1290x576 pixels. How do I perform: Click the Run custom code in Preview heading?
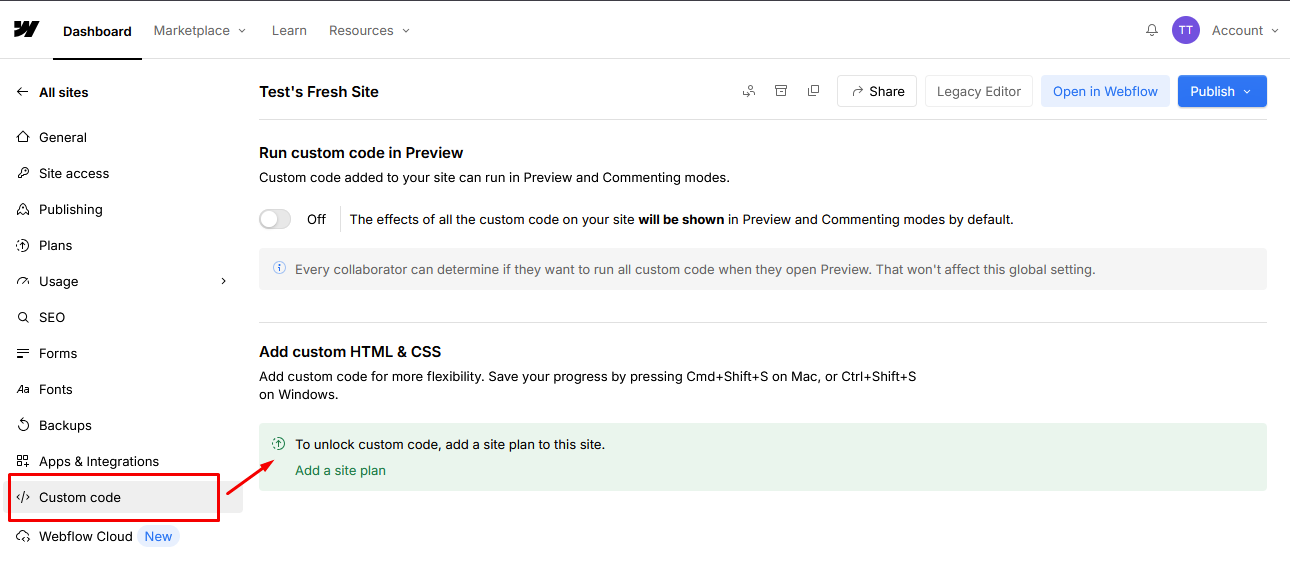[361, 153]
